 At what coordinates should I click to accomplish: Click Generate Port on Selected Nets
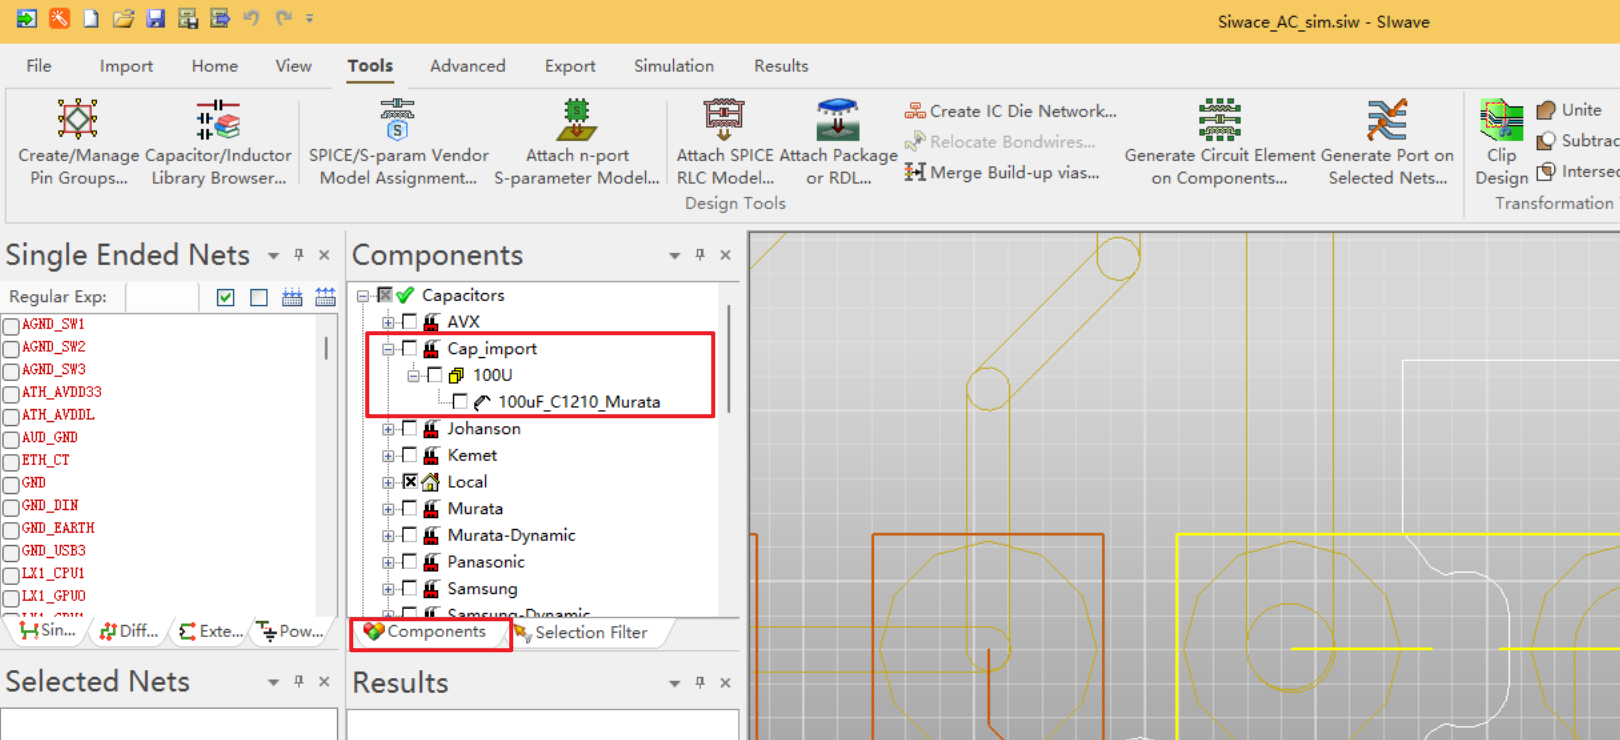tap(1387, 142)
